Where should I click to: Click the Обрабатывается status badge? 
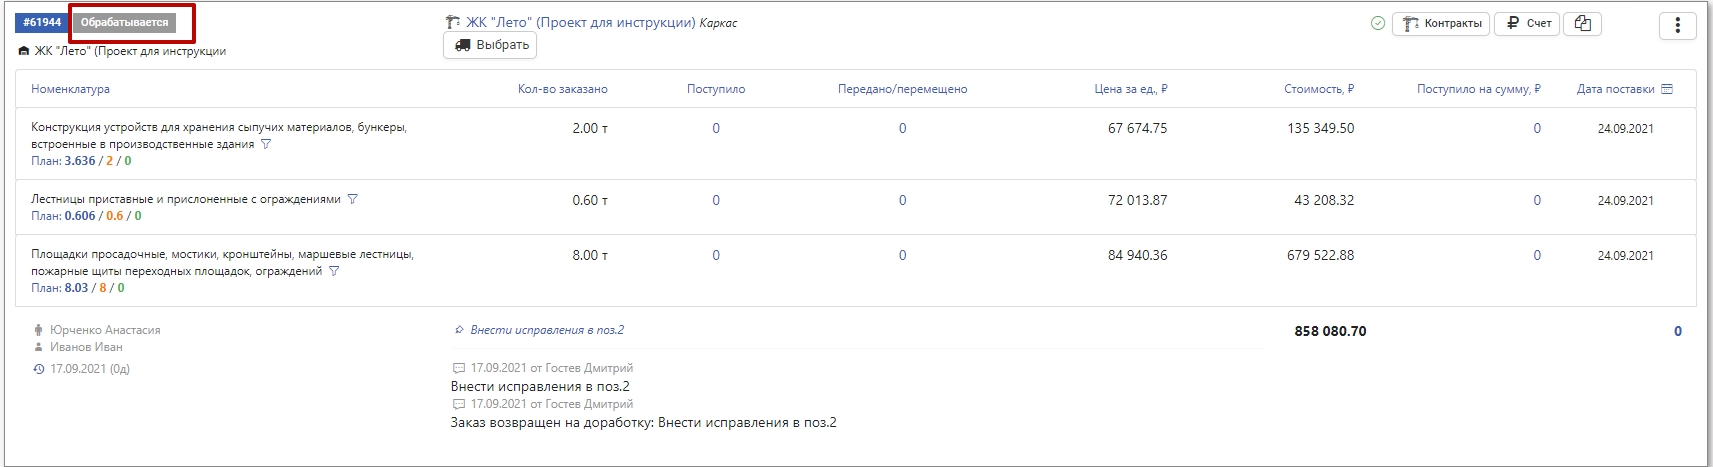click(x=125, y=22)
